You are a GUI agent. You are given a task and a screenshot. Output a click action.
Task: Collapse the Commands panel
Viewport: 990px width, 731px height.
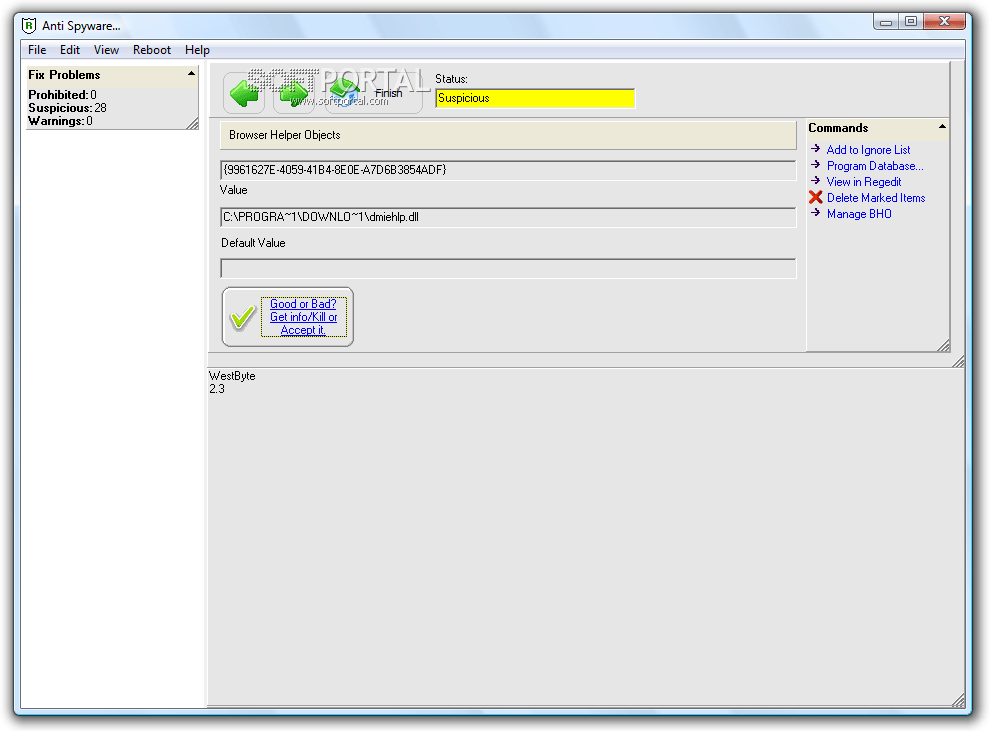click(942, 127)
